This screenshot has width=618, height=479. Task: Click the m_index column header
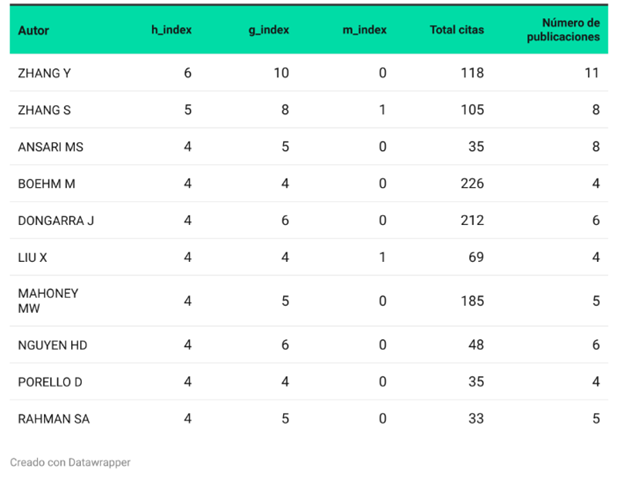tap(365, 30)
